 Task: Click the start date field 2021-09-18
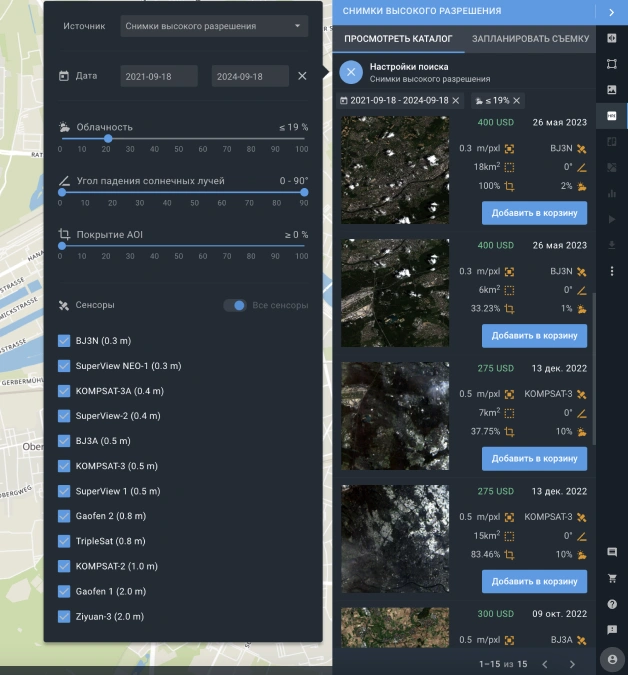click(159, 76)
